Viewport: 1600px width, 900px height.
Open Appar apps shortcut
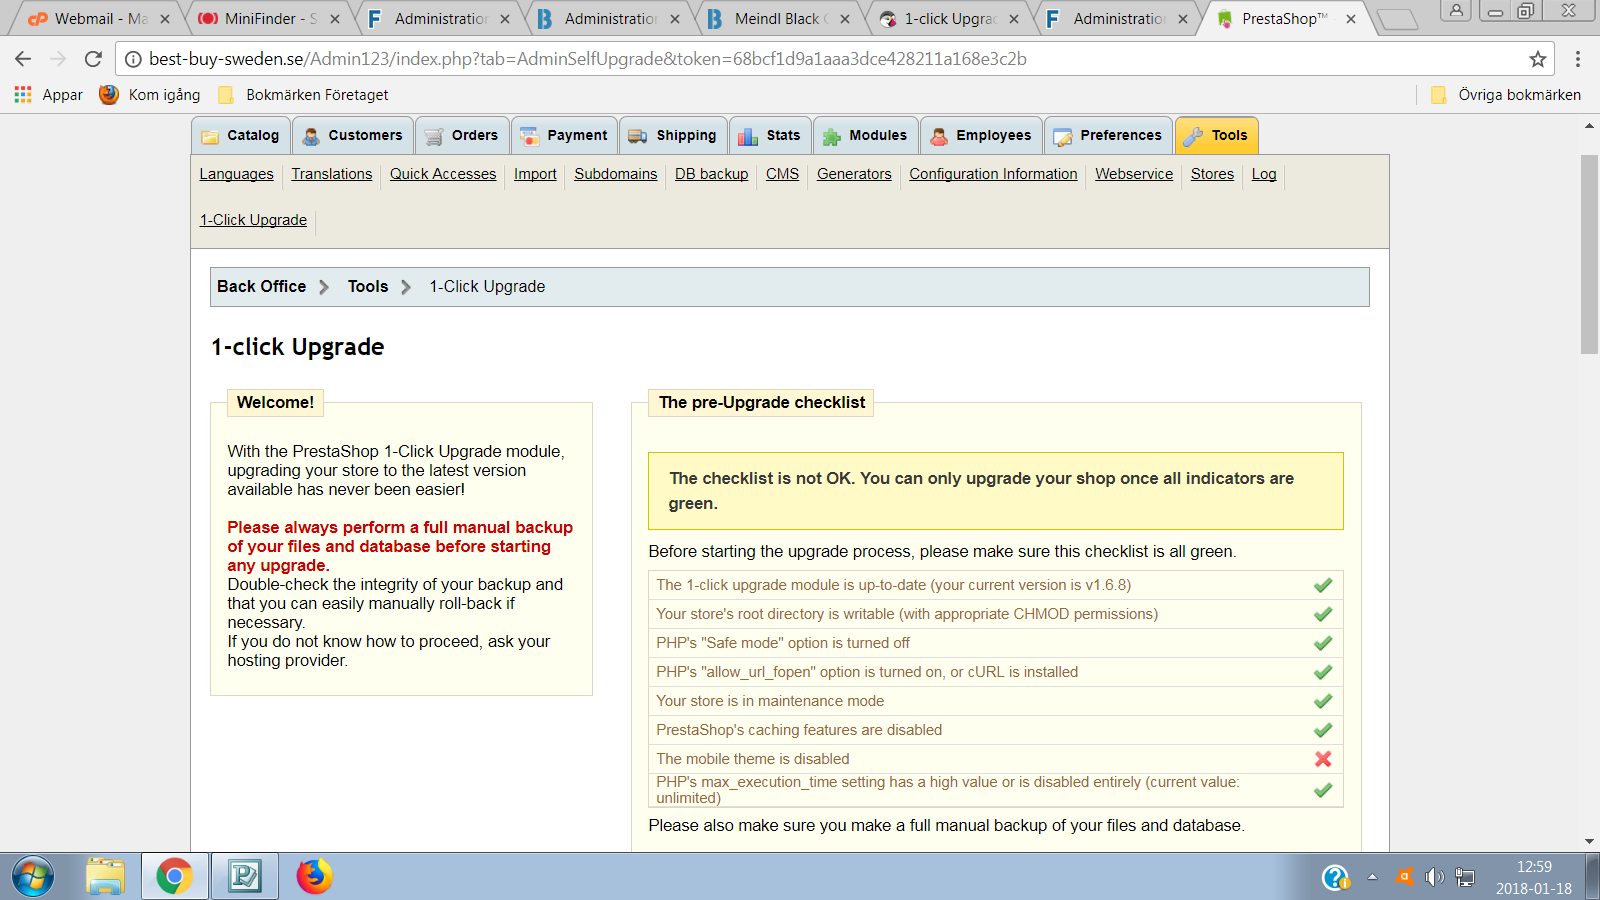coord(49,95)
